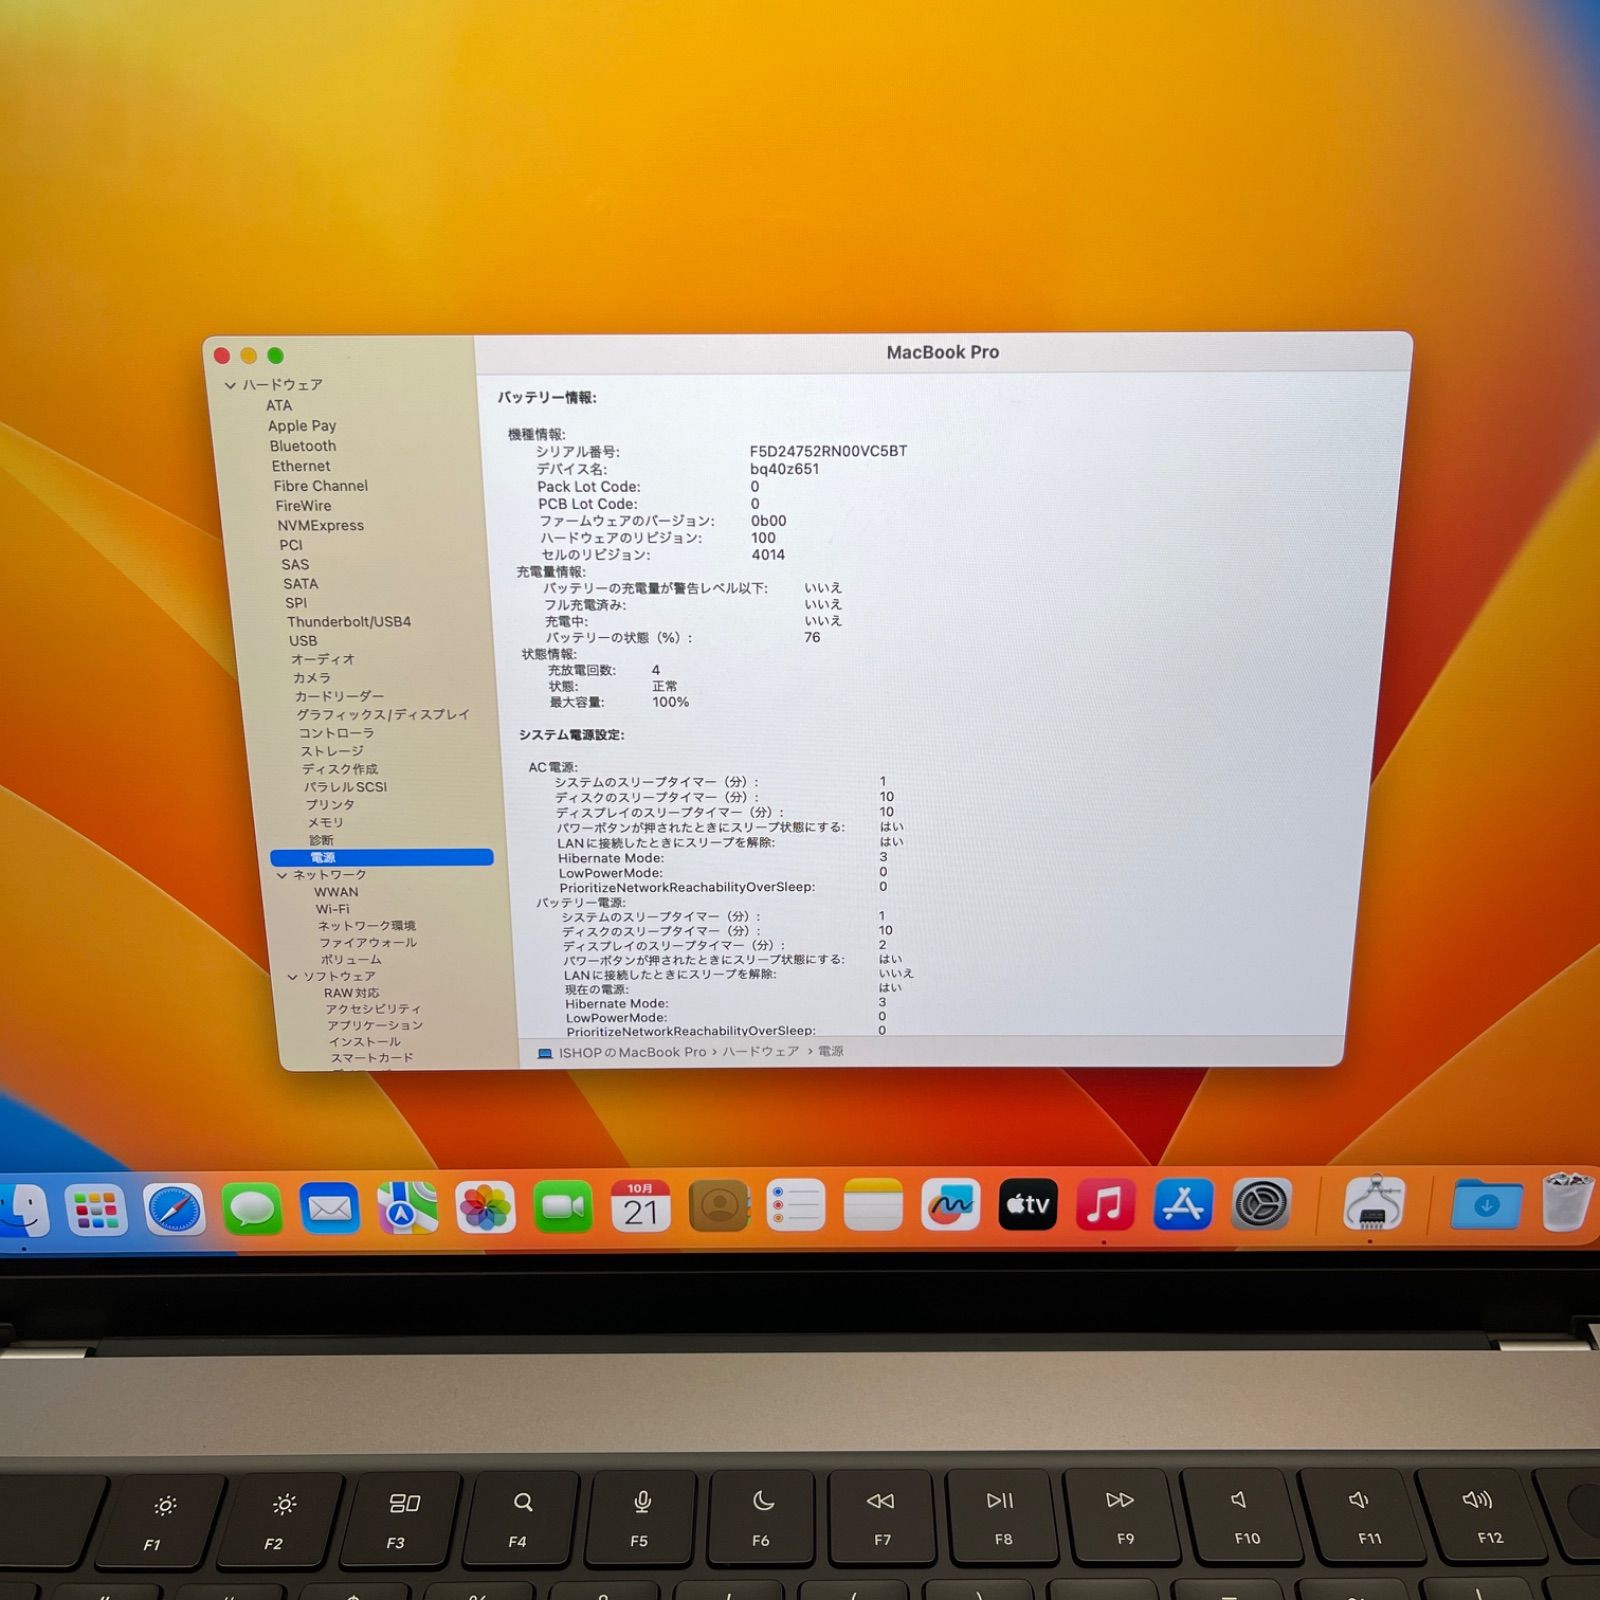The height and width of the screenshot is (1600, 1600).
Task: Collapse the ネットワーク section
Action: [282, 875]
